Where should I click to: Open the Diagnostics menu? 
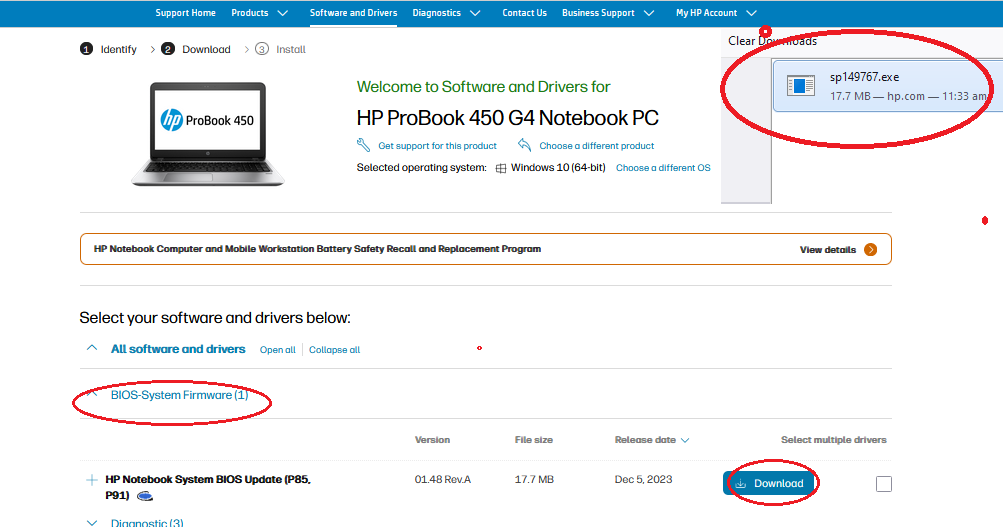point(436,13)
